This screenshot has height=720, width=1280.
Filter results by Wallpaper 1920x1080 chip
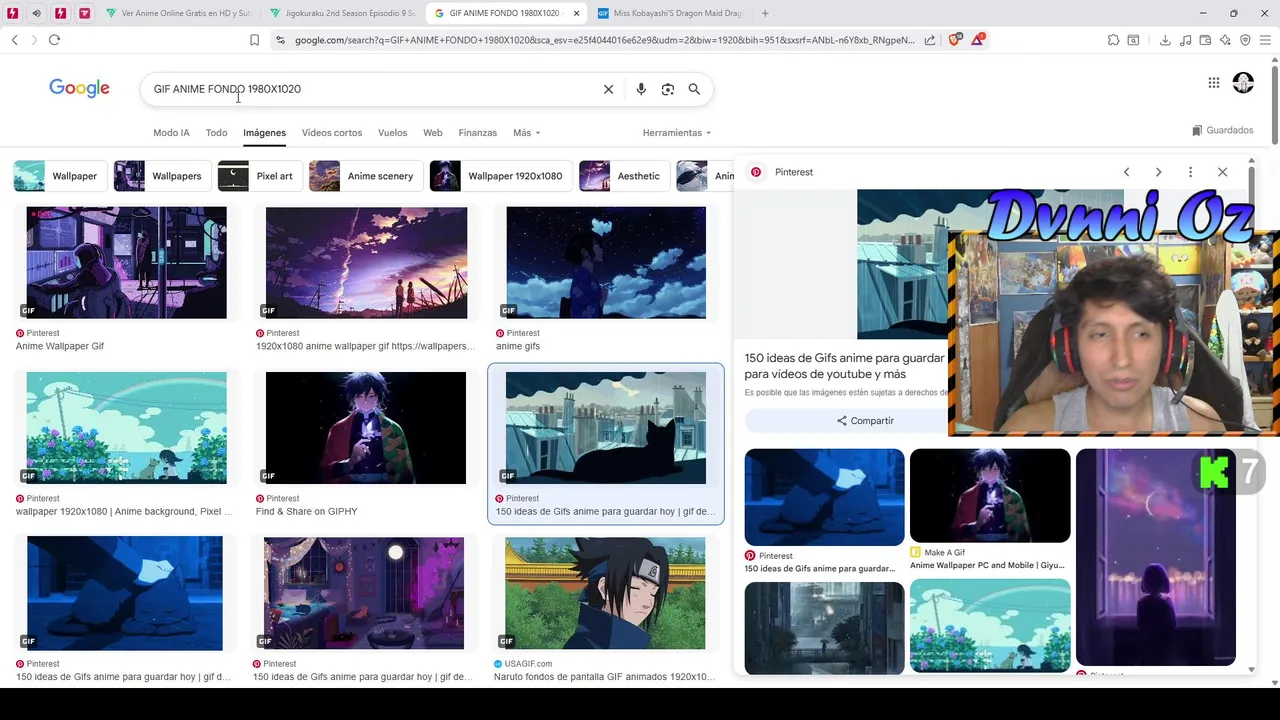(499, 176)
